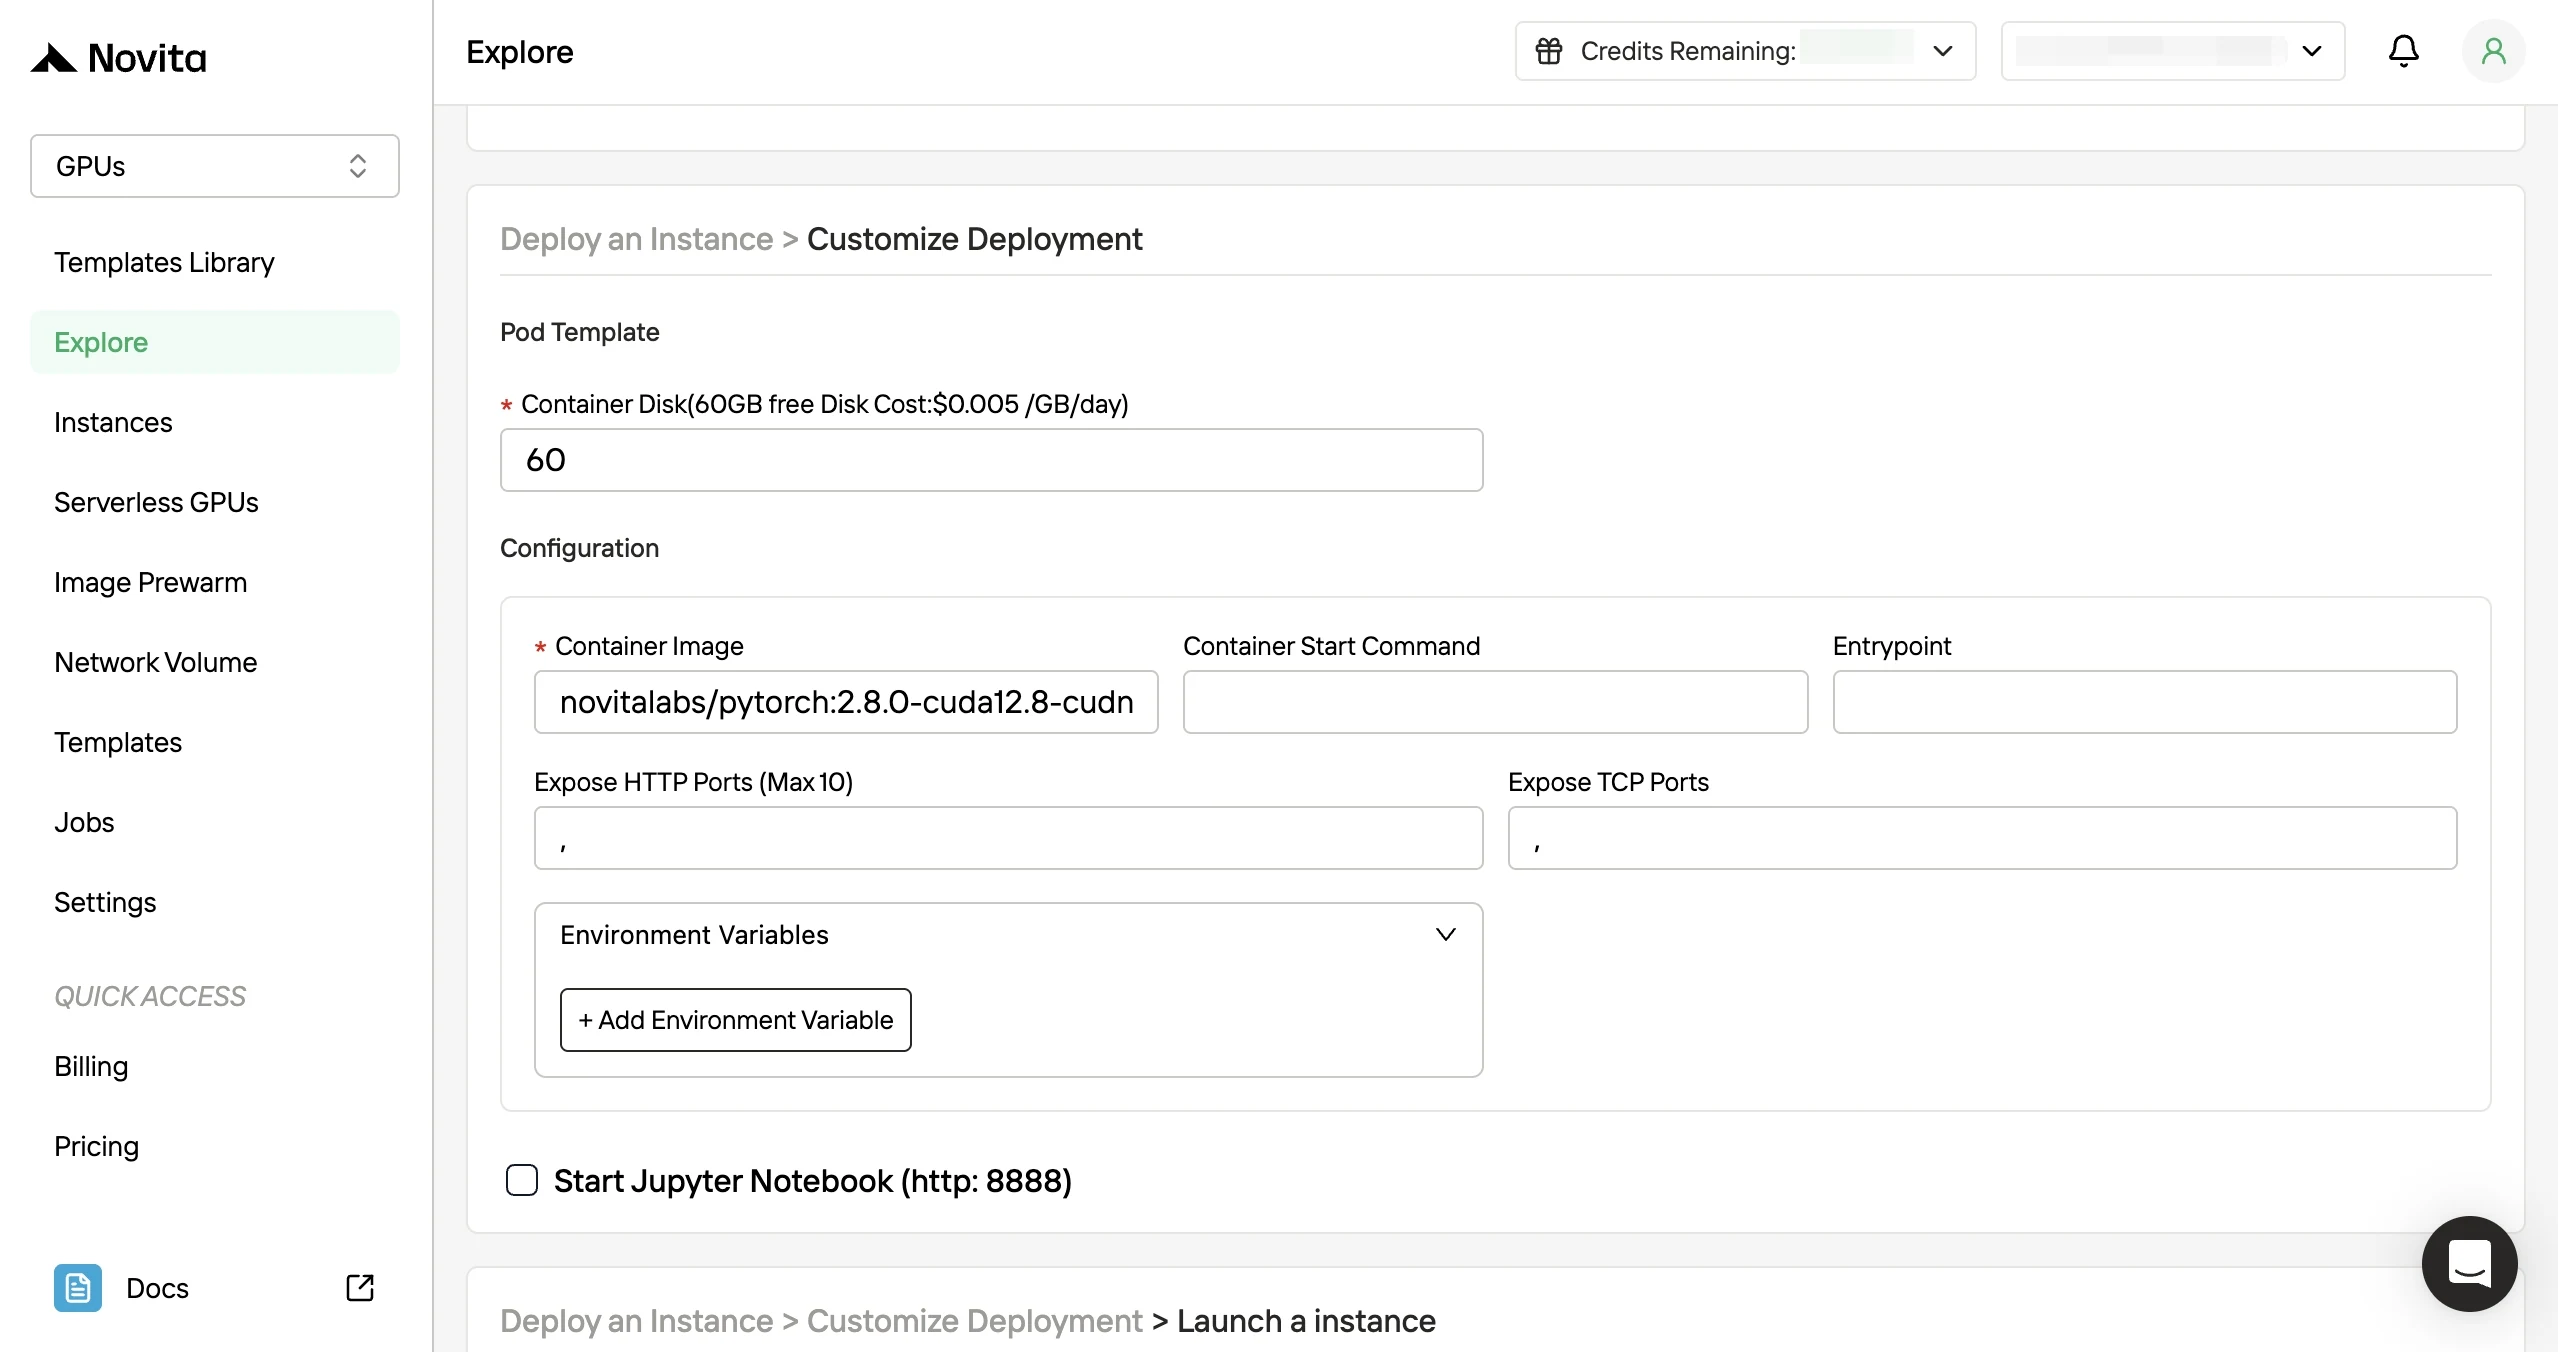Click the Novita logo
Screen dimensions: 2558x1352
point(118,58)
